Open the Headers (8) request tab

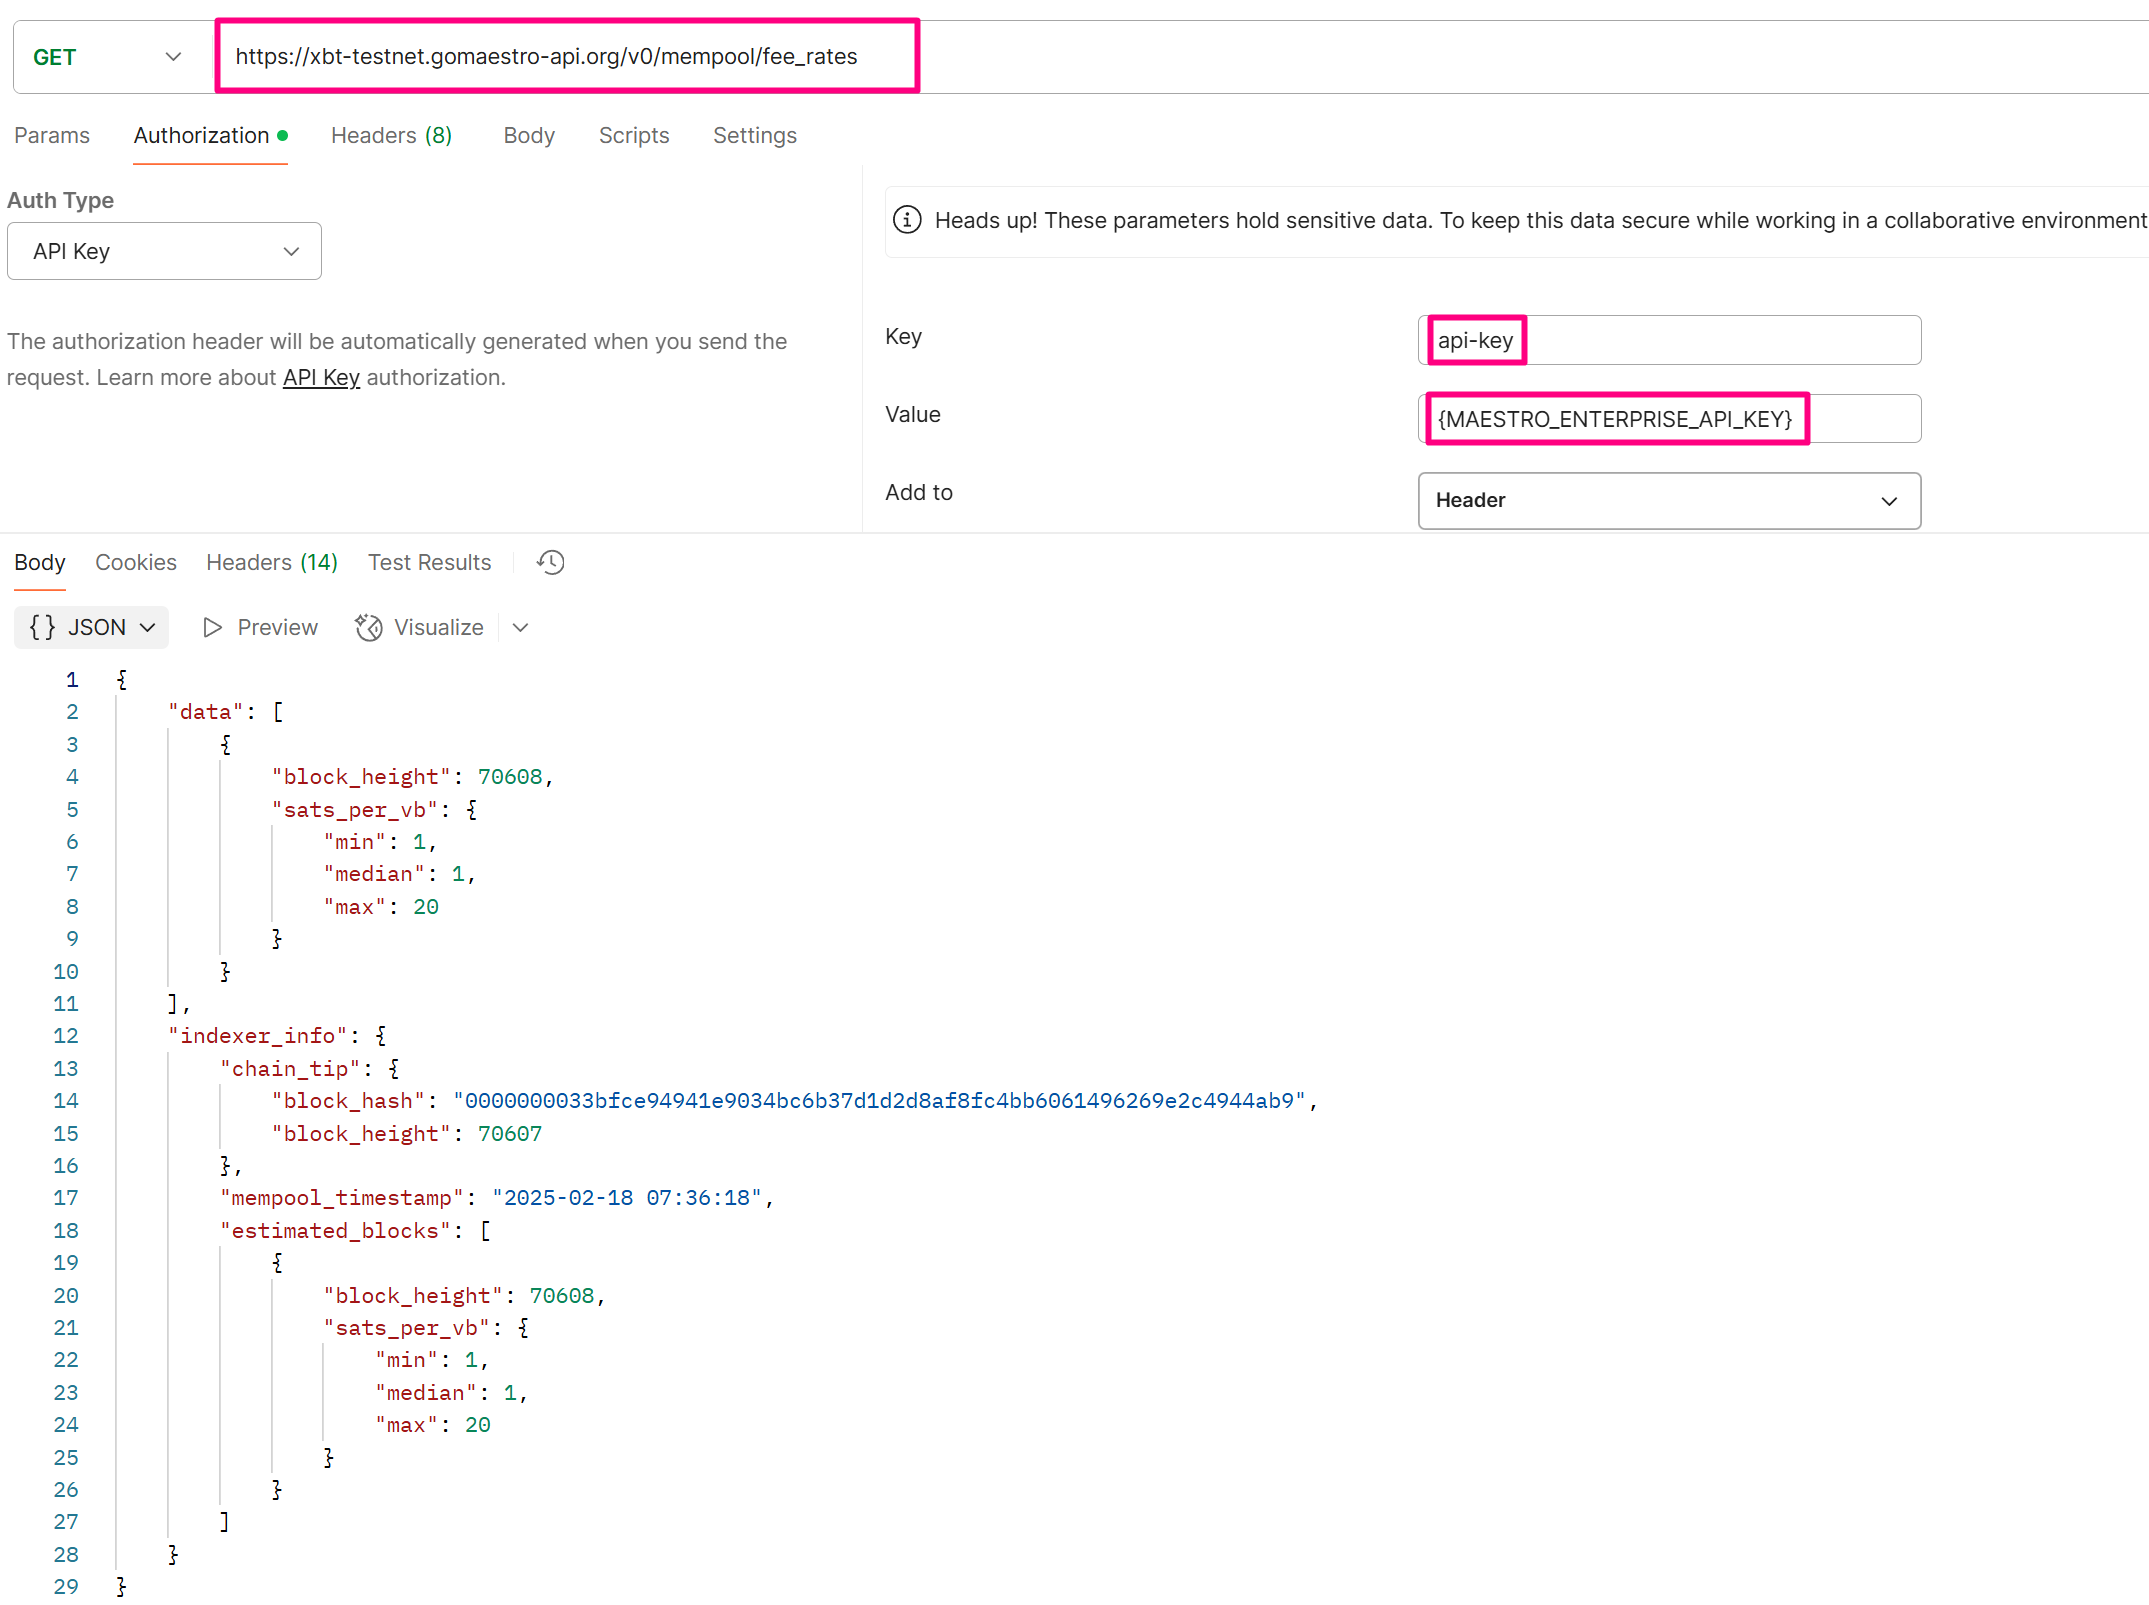pos(391,135)
